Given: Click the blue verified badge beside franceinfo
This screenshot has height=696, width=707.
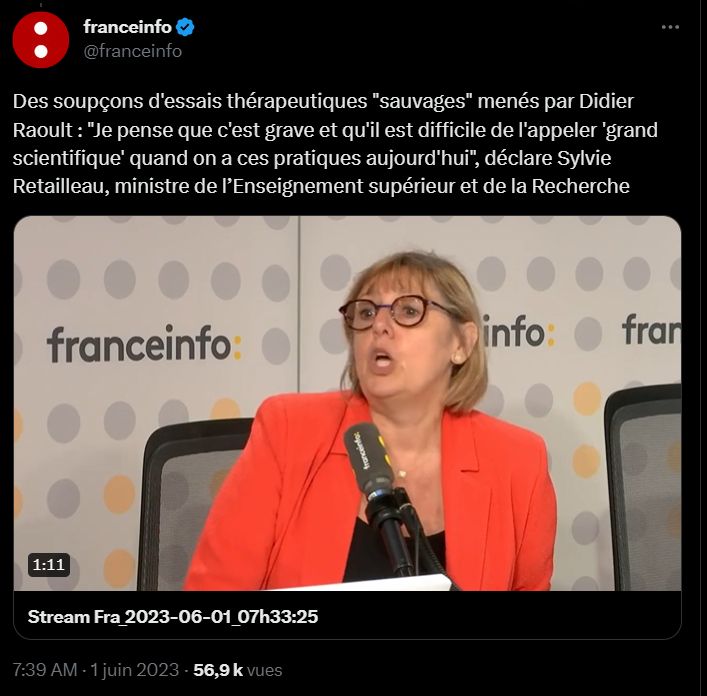Looking at the screenshot, I should pos(185,27).
